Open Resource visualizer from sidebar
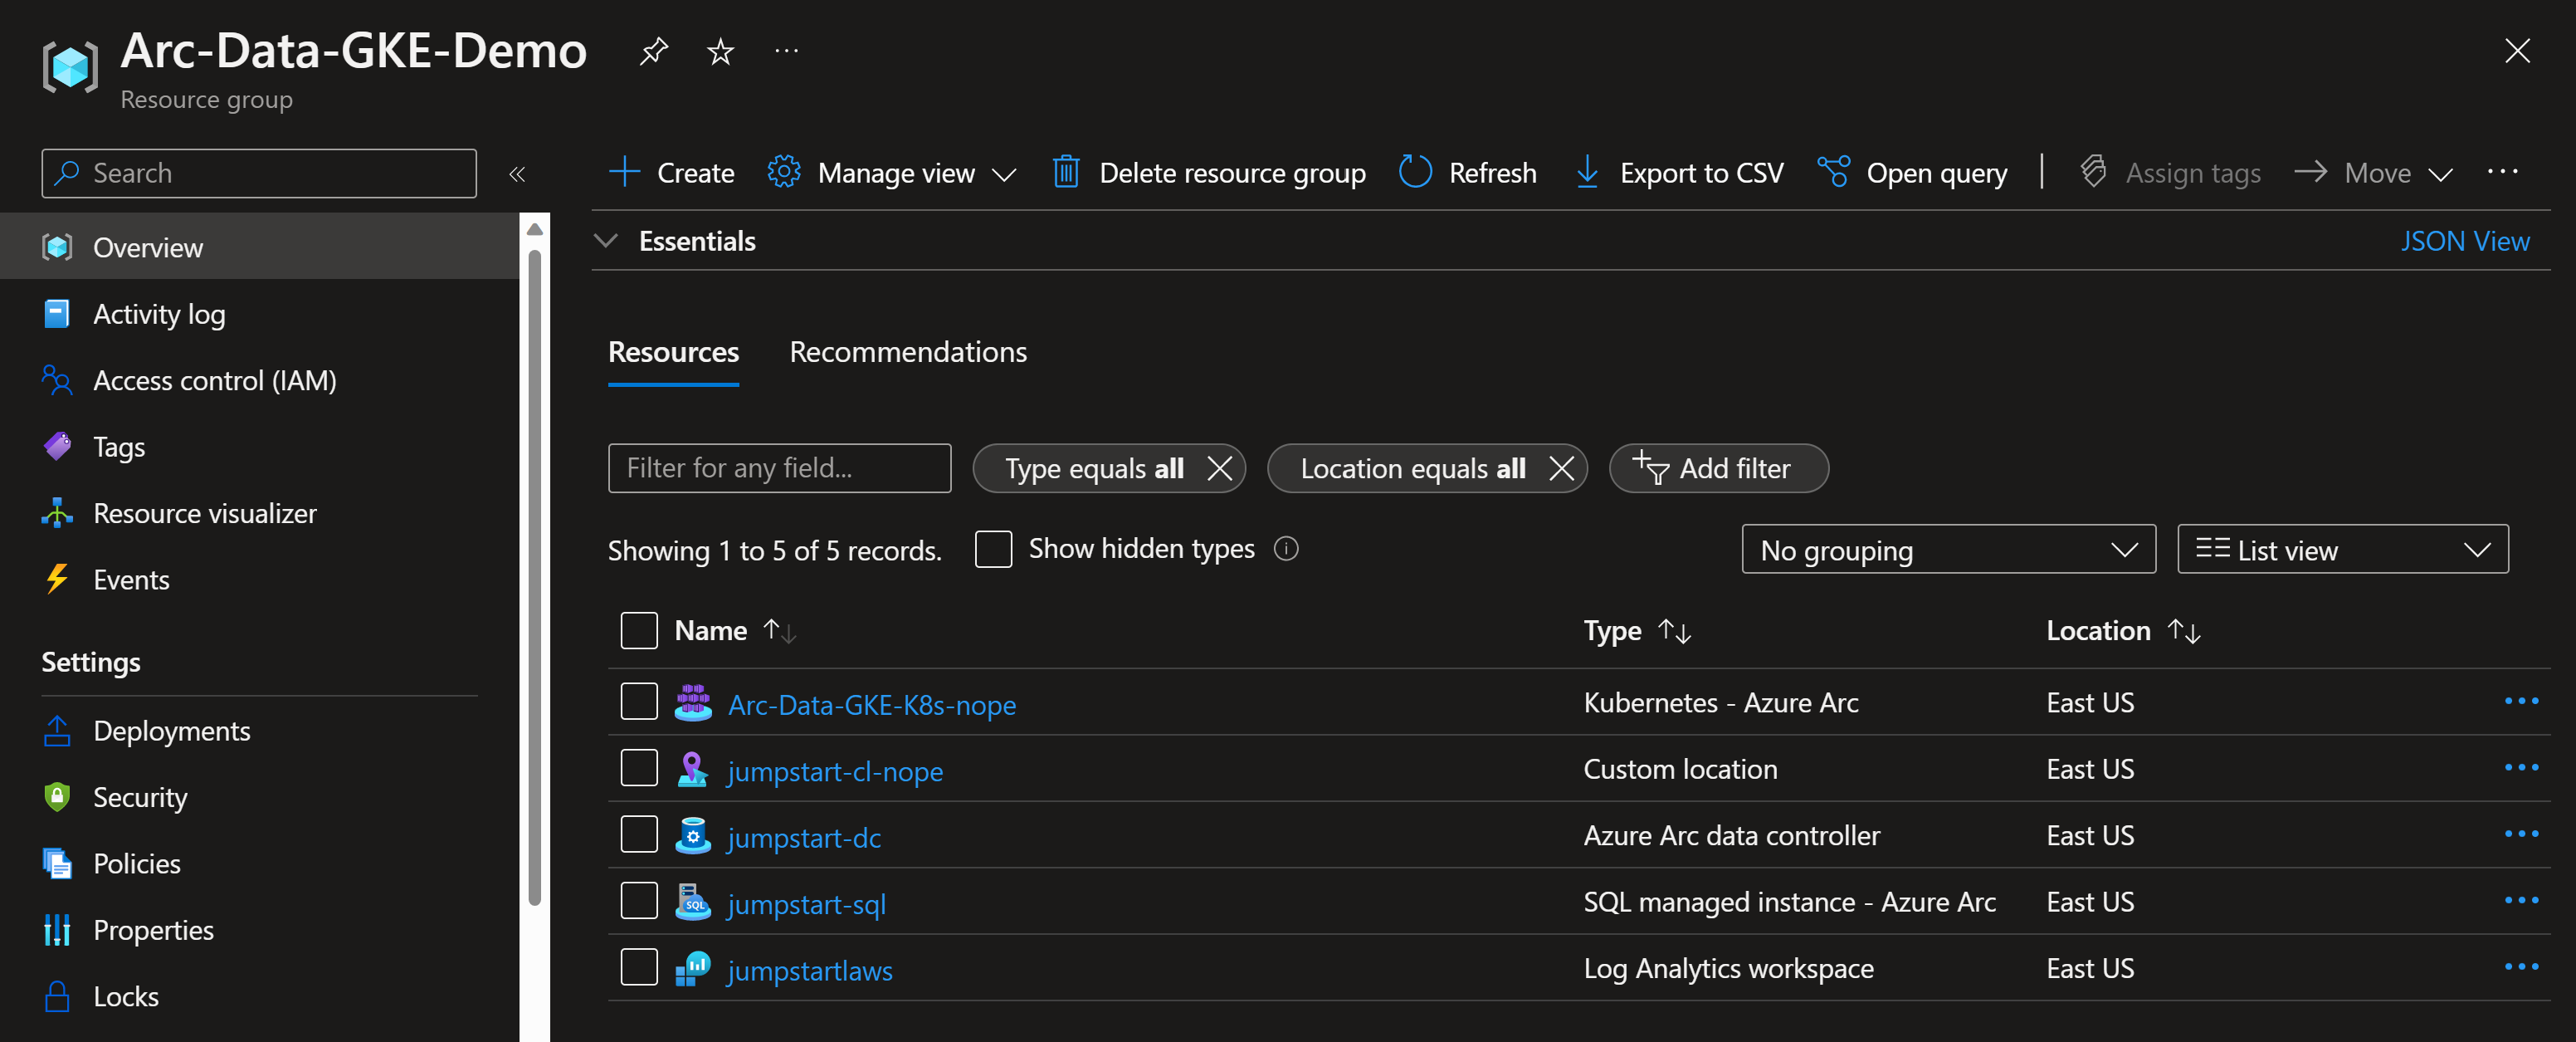 pos(204,513)
